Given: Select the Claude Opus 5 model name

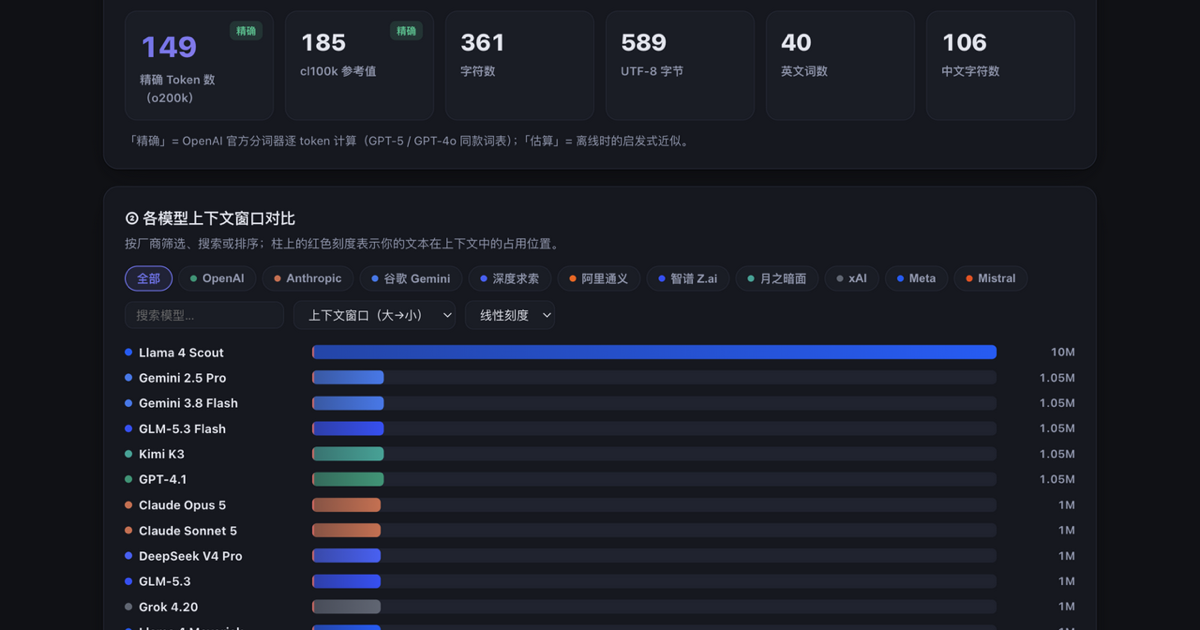Looking at the screenshot, I should coord(182,505).
